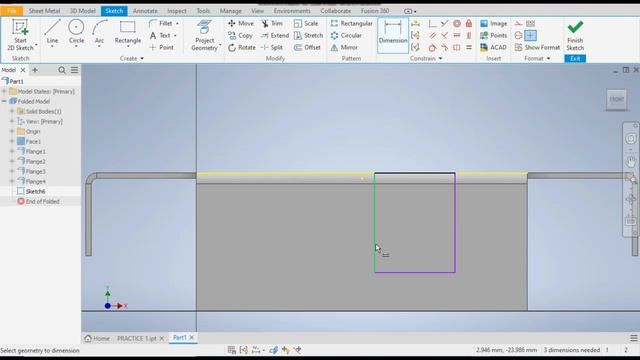
Task: Add a new browser panel tab
Action: 35,70
